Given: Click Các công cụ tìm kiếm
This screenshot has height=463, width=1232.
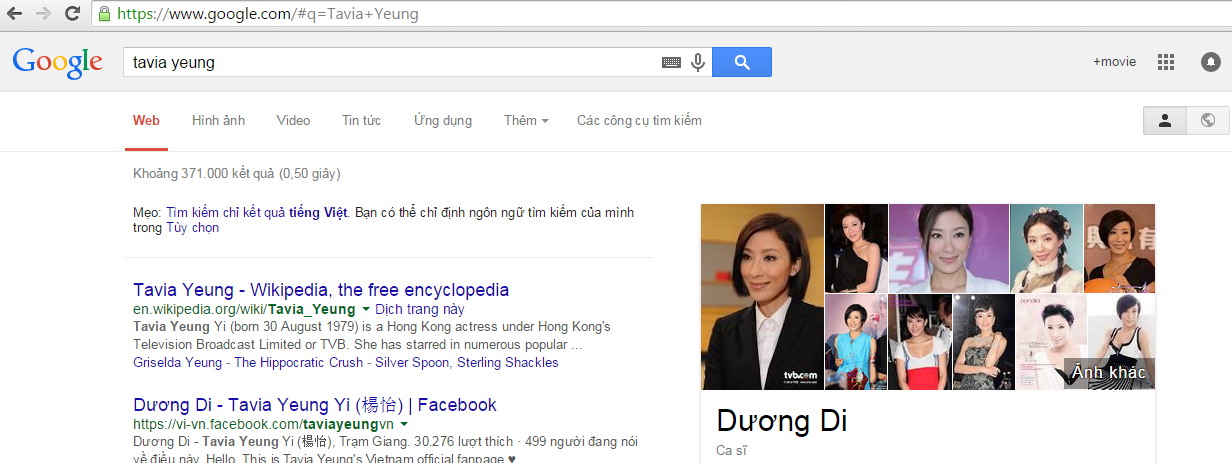Looking at the screenshot, I should 639,120.
